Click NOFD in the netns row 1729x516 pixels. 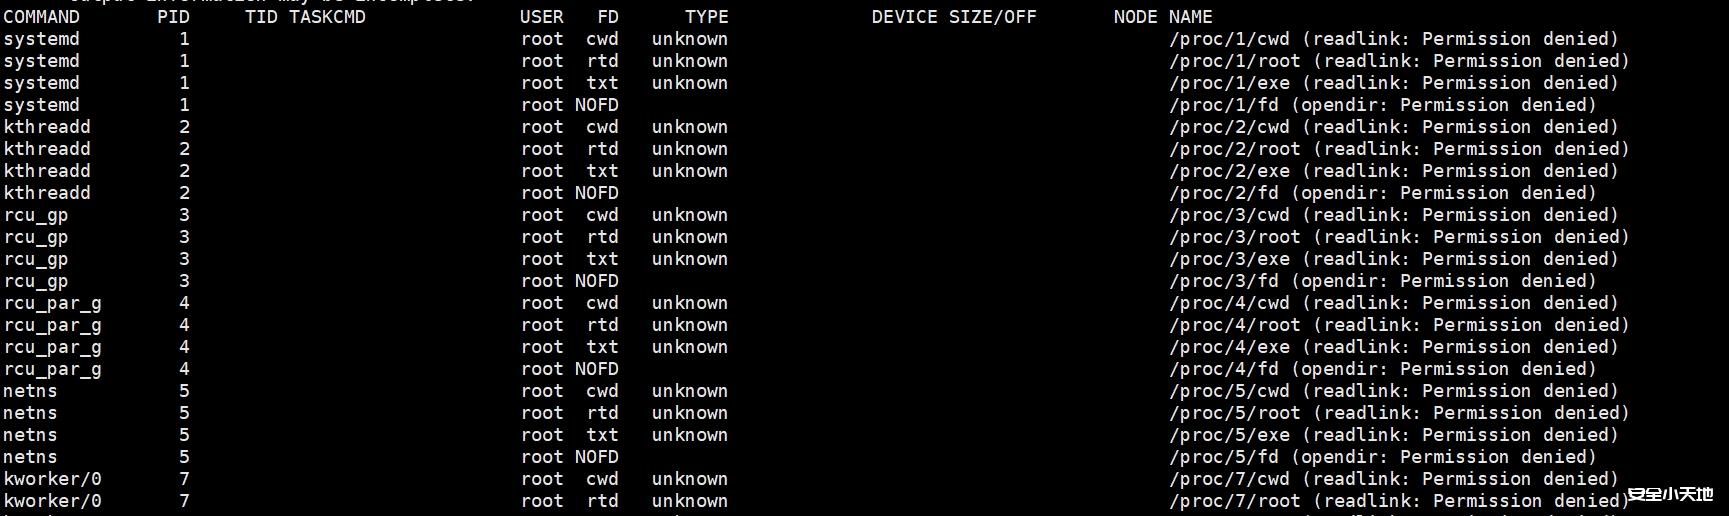click(x=596, y=457)
